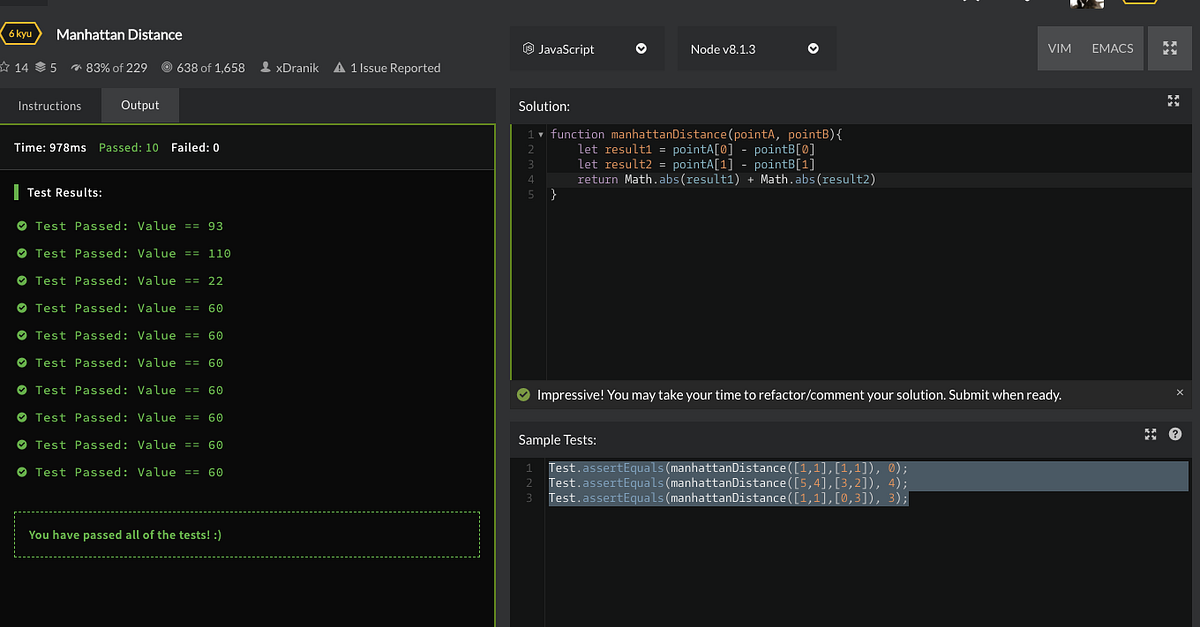The image size is (1200, 627).
Task: Click the star icon to favorite the kata
Action: [5, 68]
